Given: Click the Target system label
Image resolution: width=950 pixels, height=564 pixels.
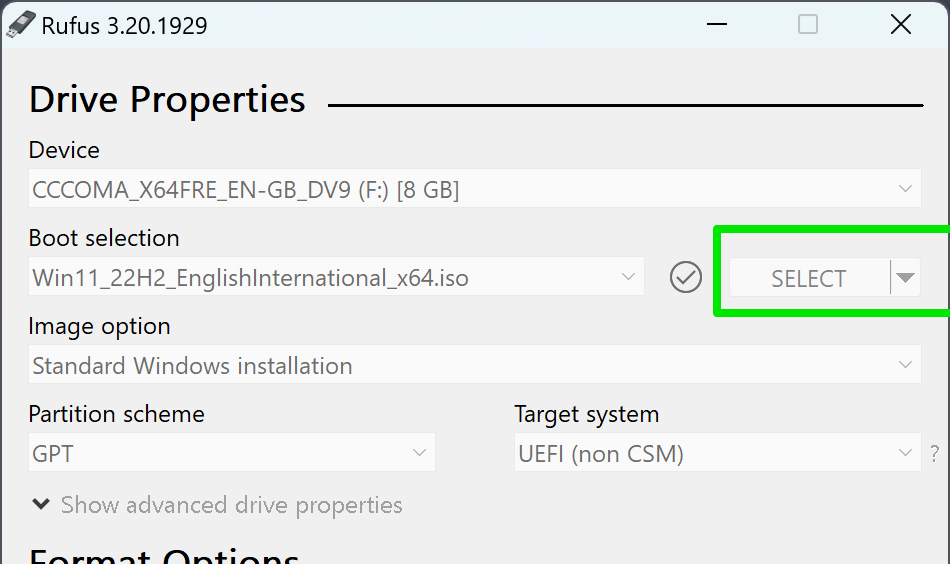Looking at the screenshot, I should tap(587, 414).
